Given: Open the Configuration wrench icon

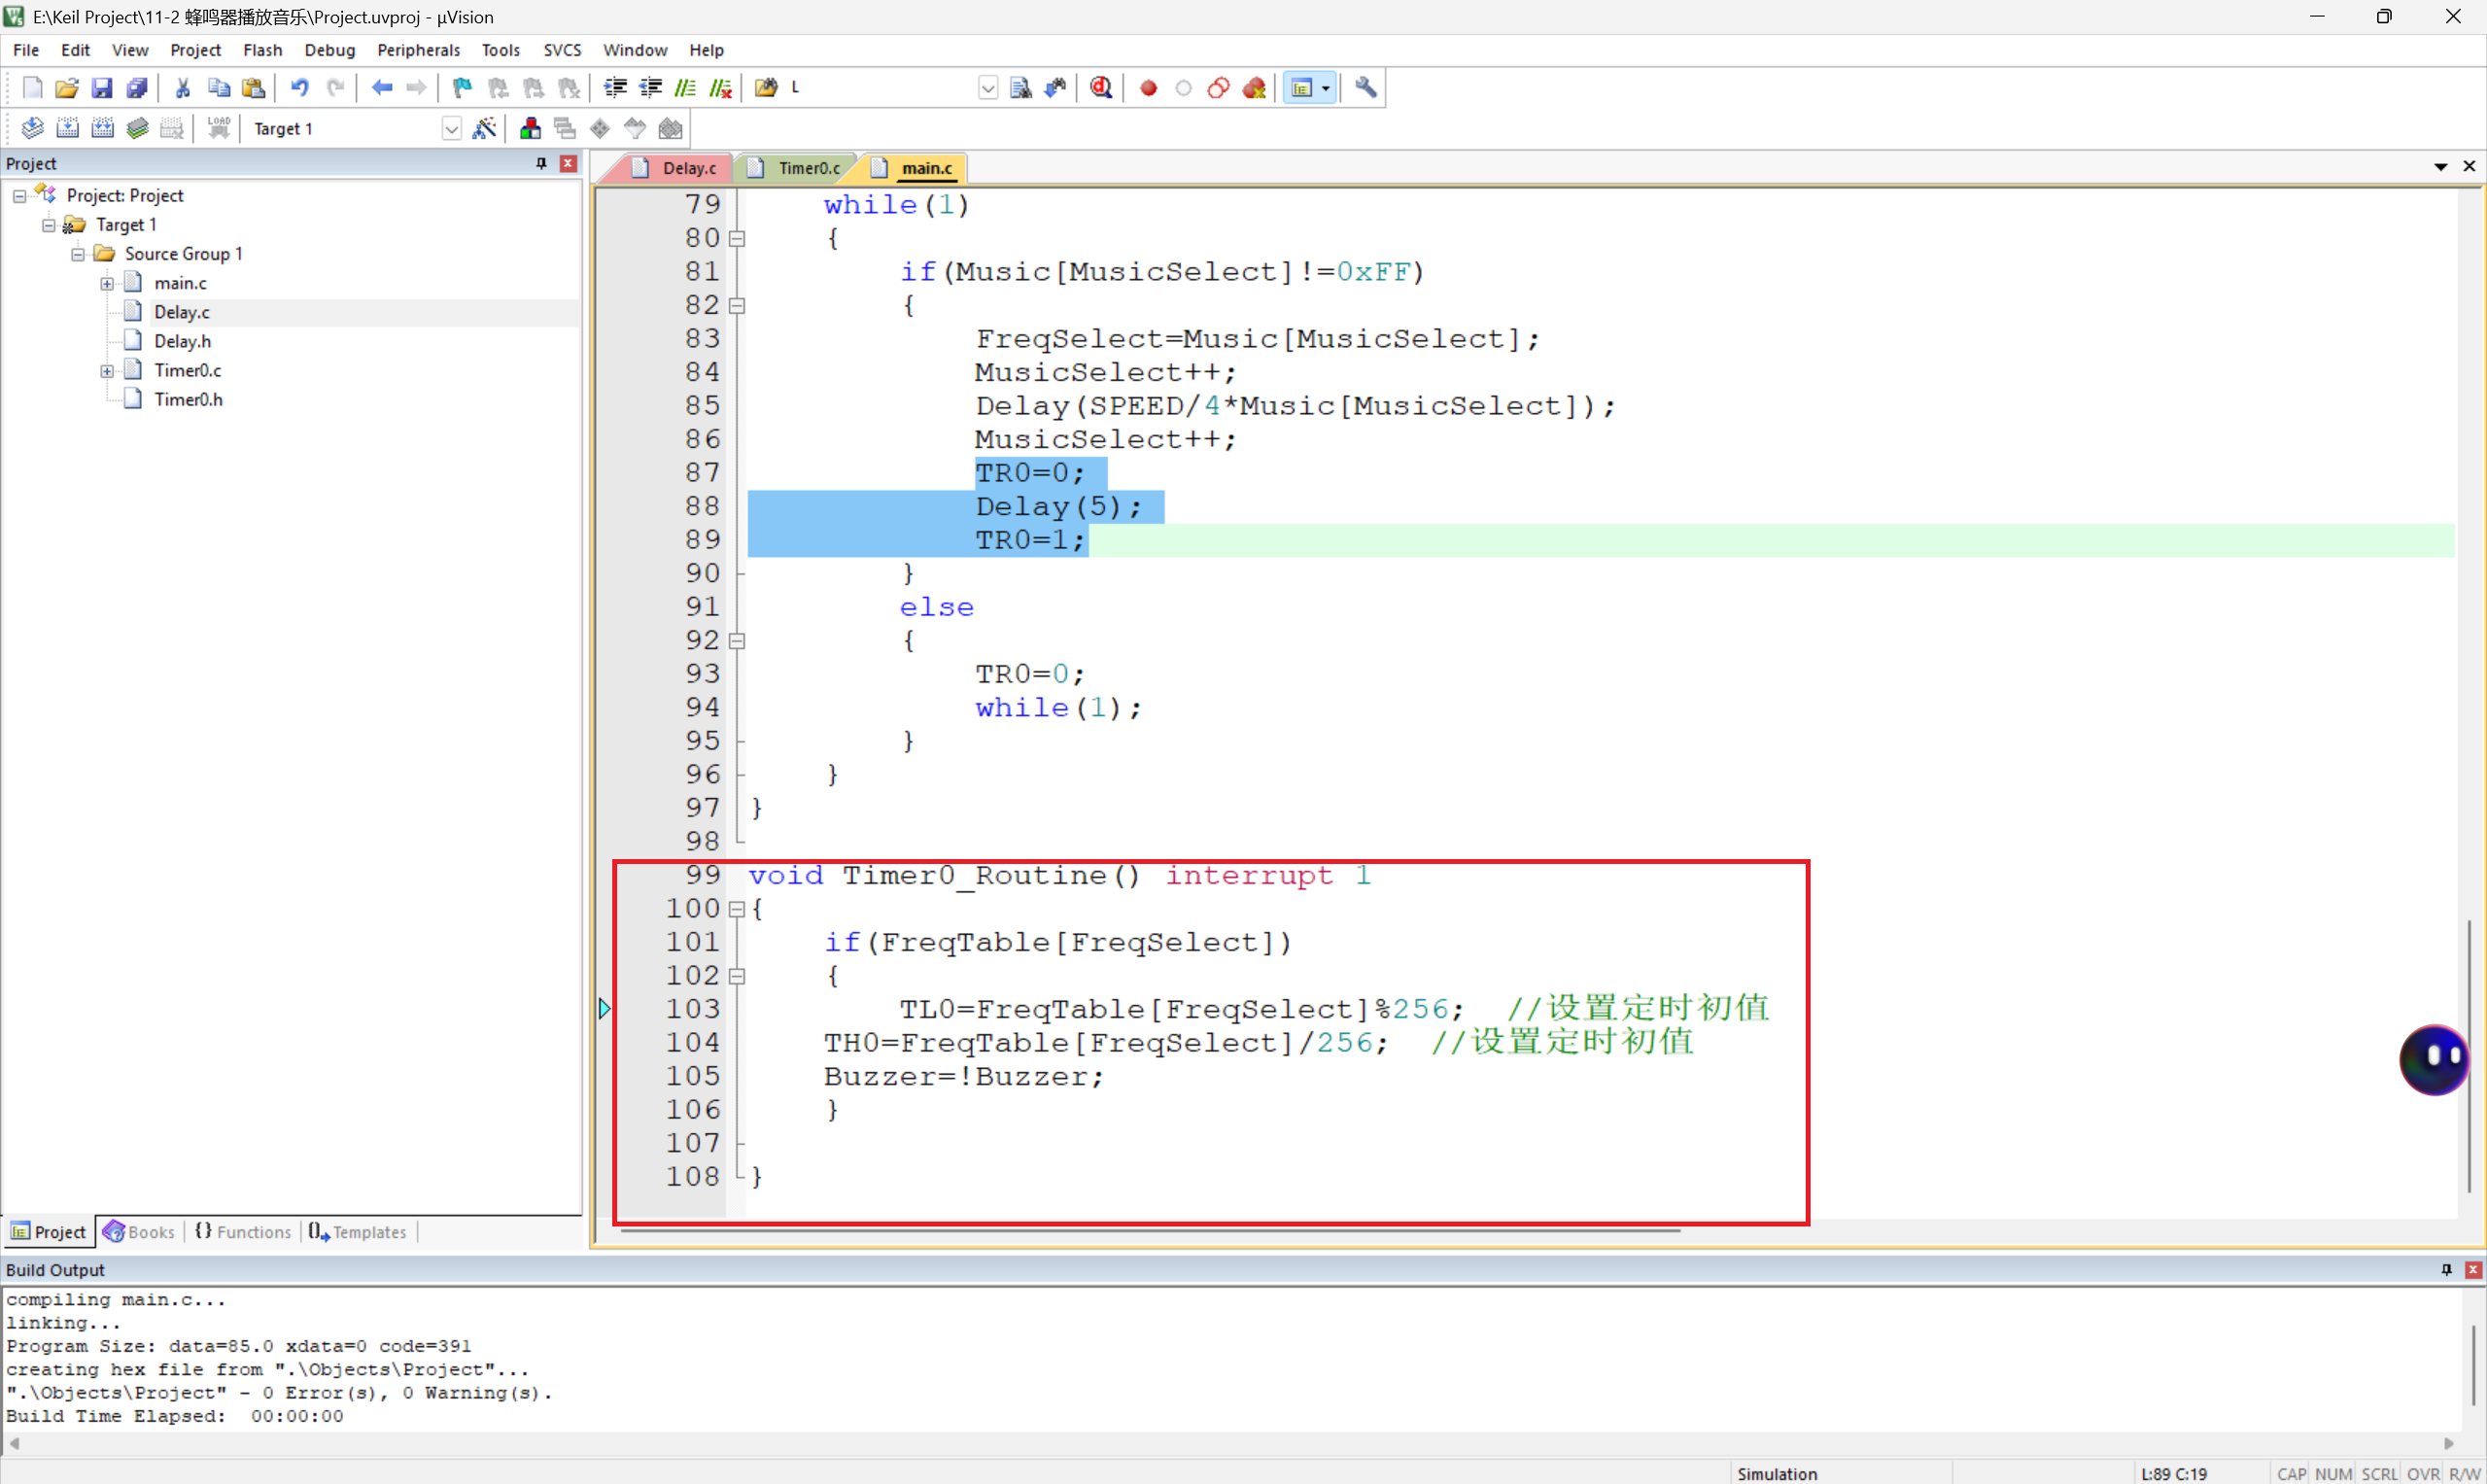Looking at the screenshot, I should 1365,88.
